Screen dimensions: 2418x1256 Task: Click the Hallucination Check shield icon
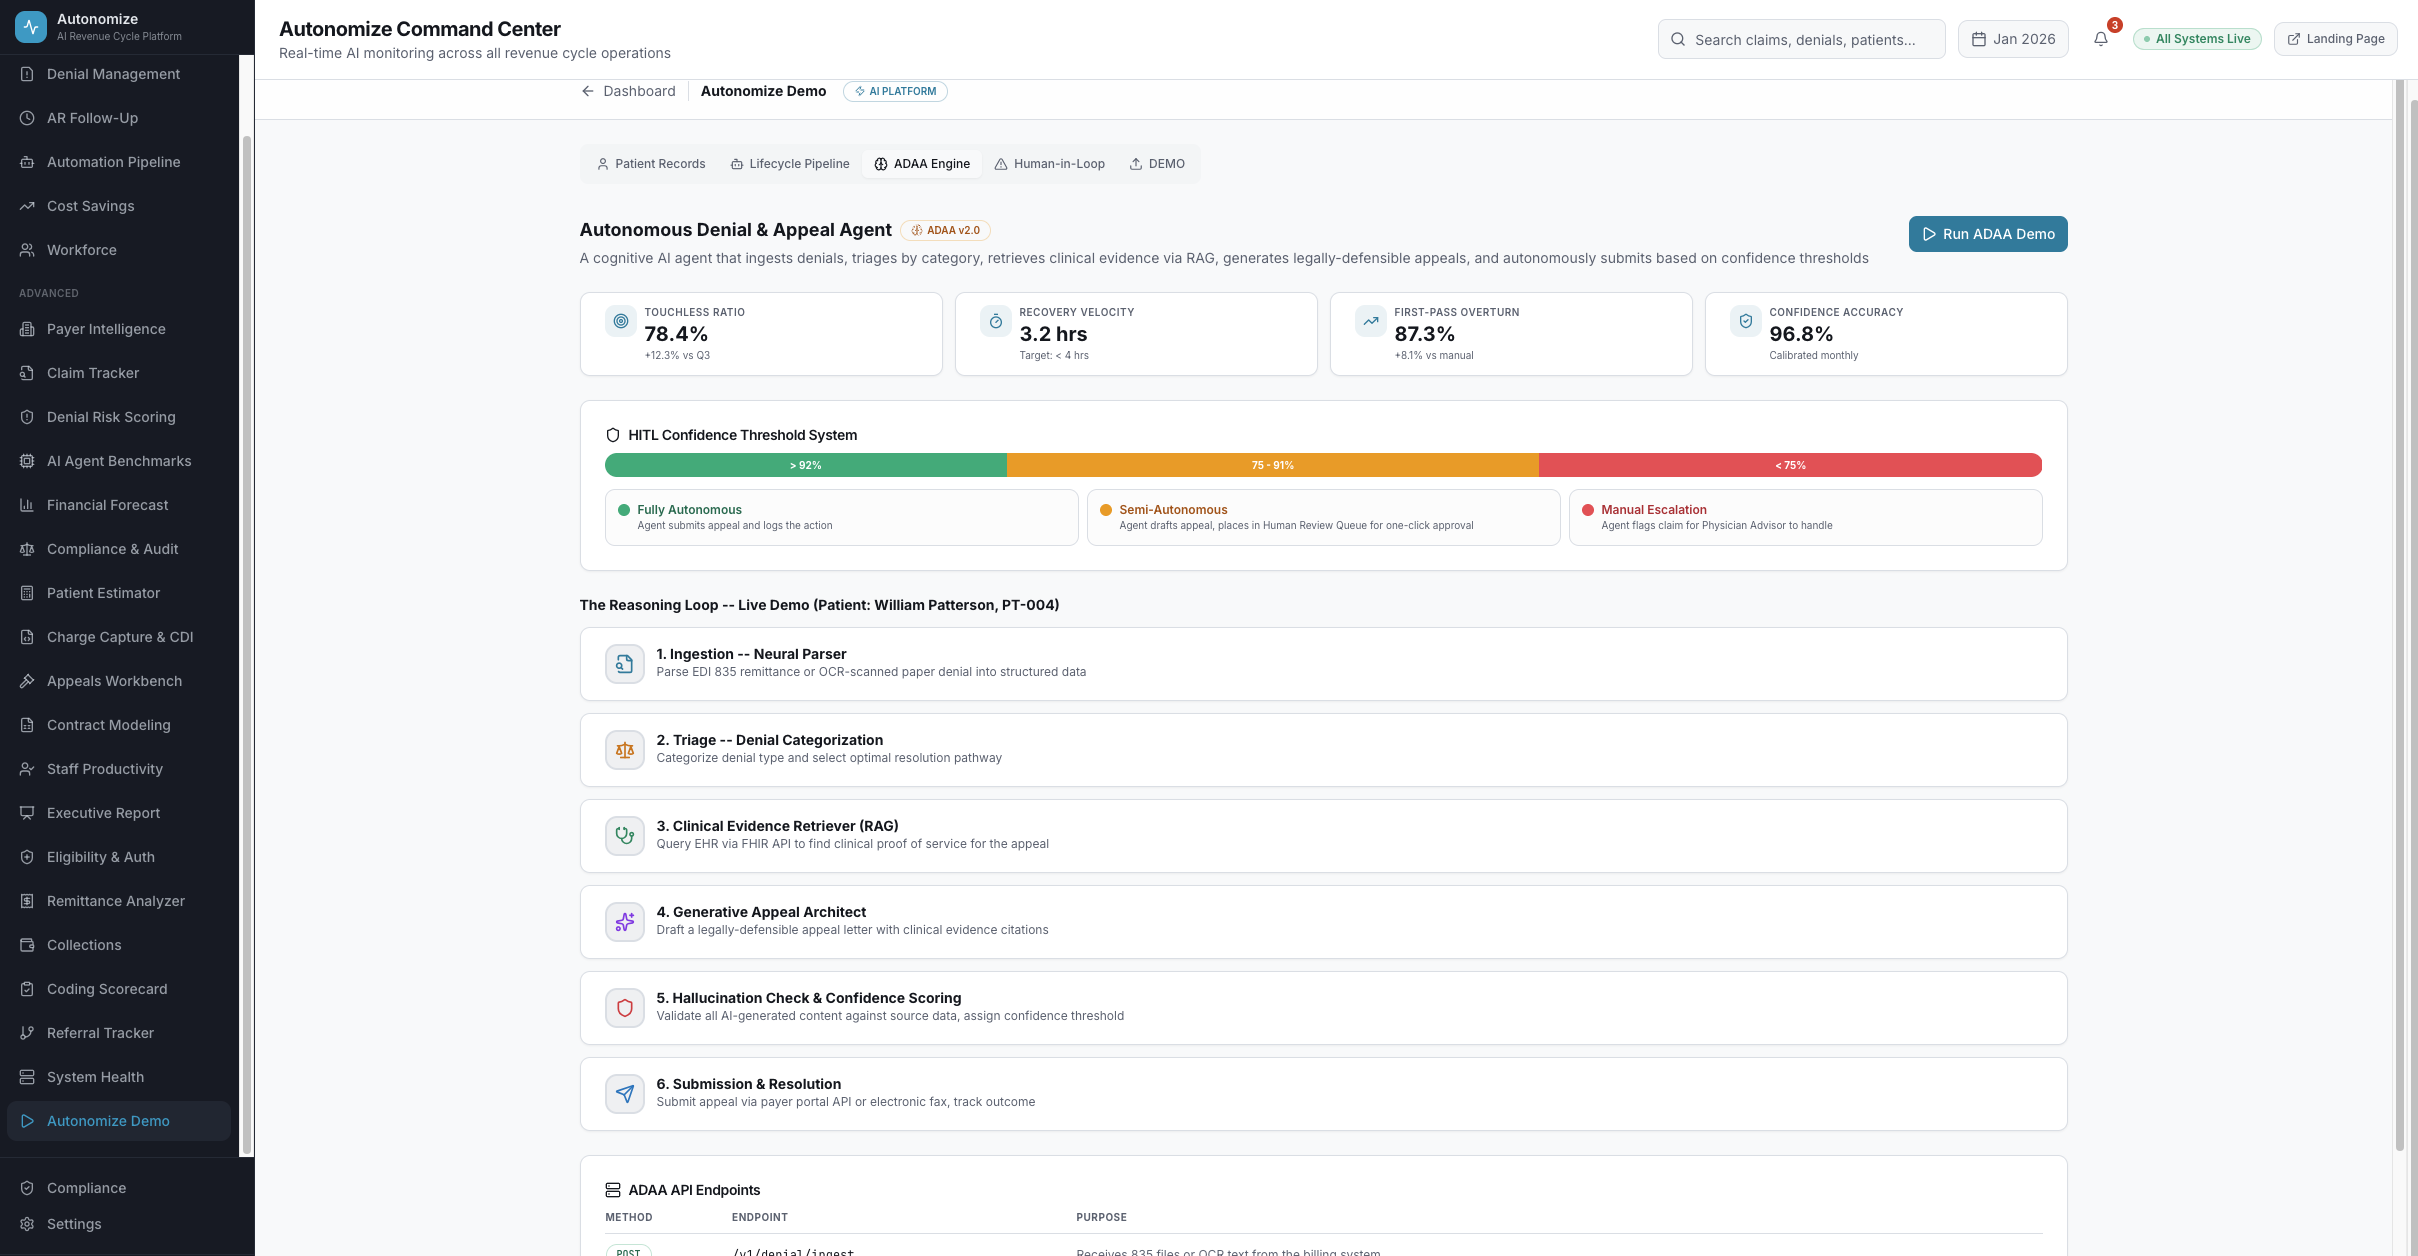tap(624, 1008)
